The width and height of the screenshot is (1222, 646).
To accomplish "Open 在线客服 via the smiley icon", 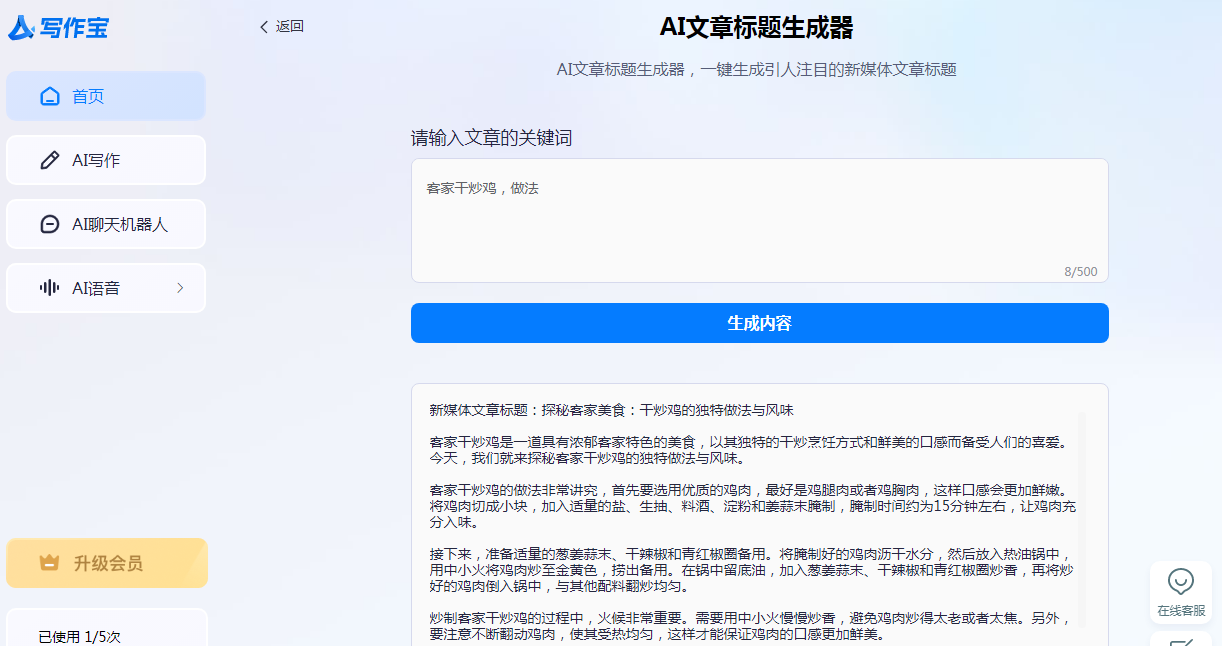I will [1181, 582].
